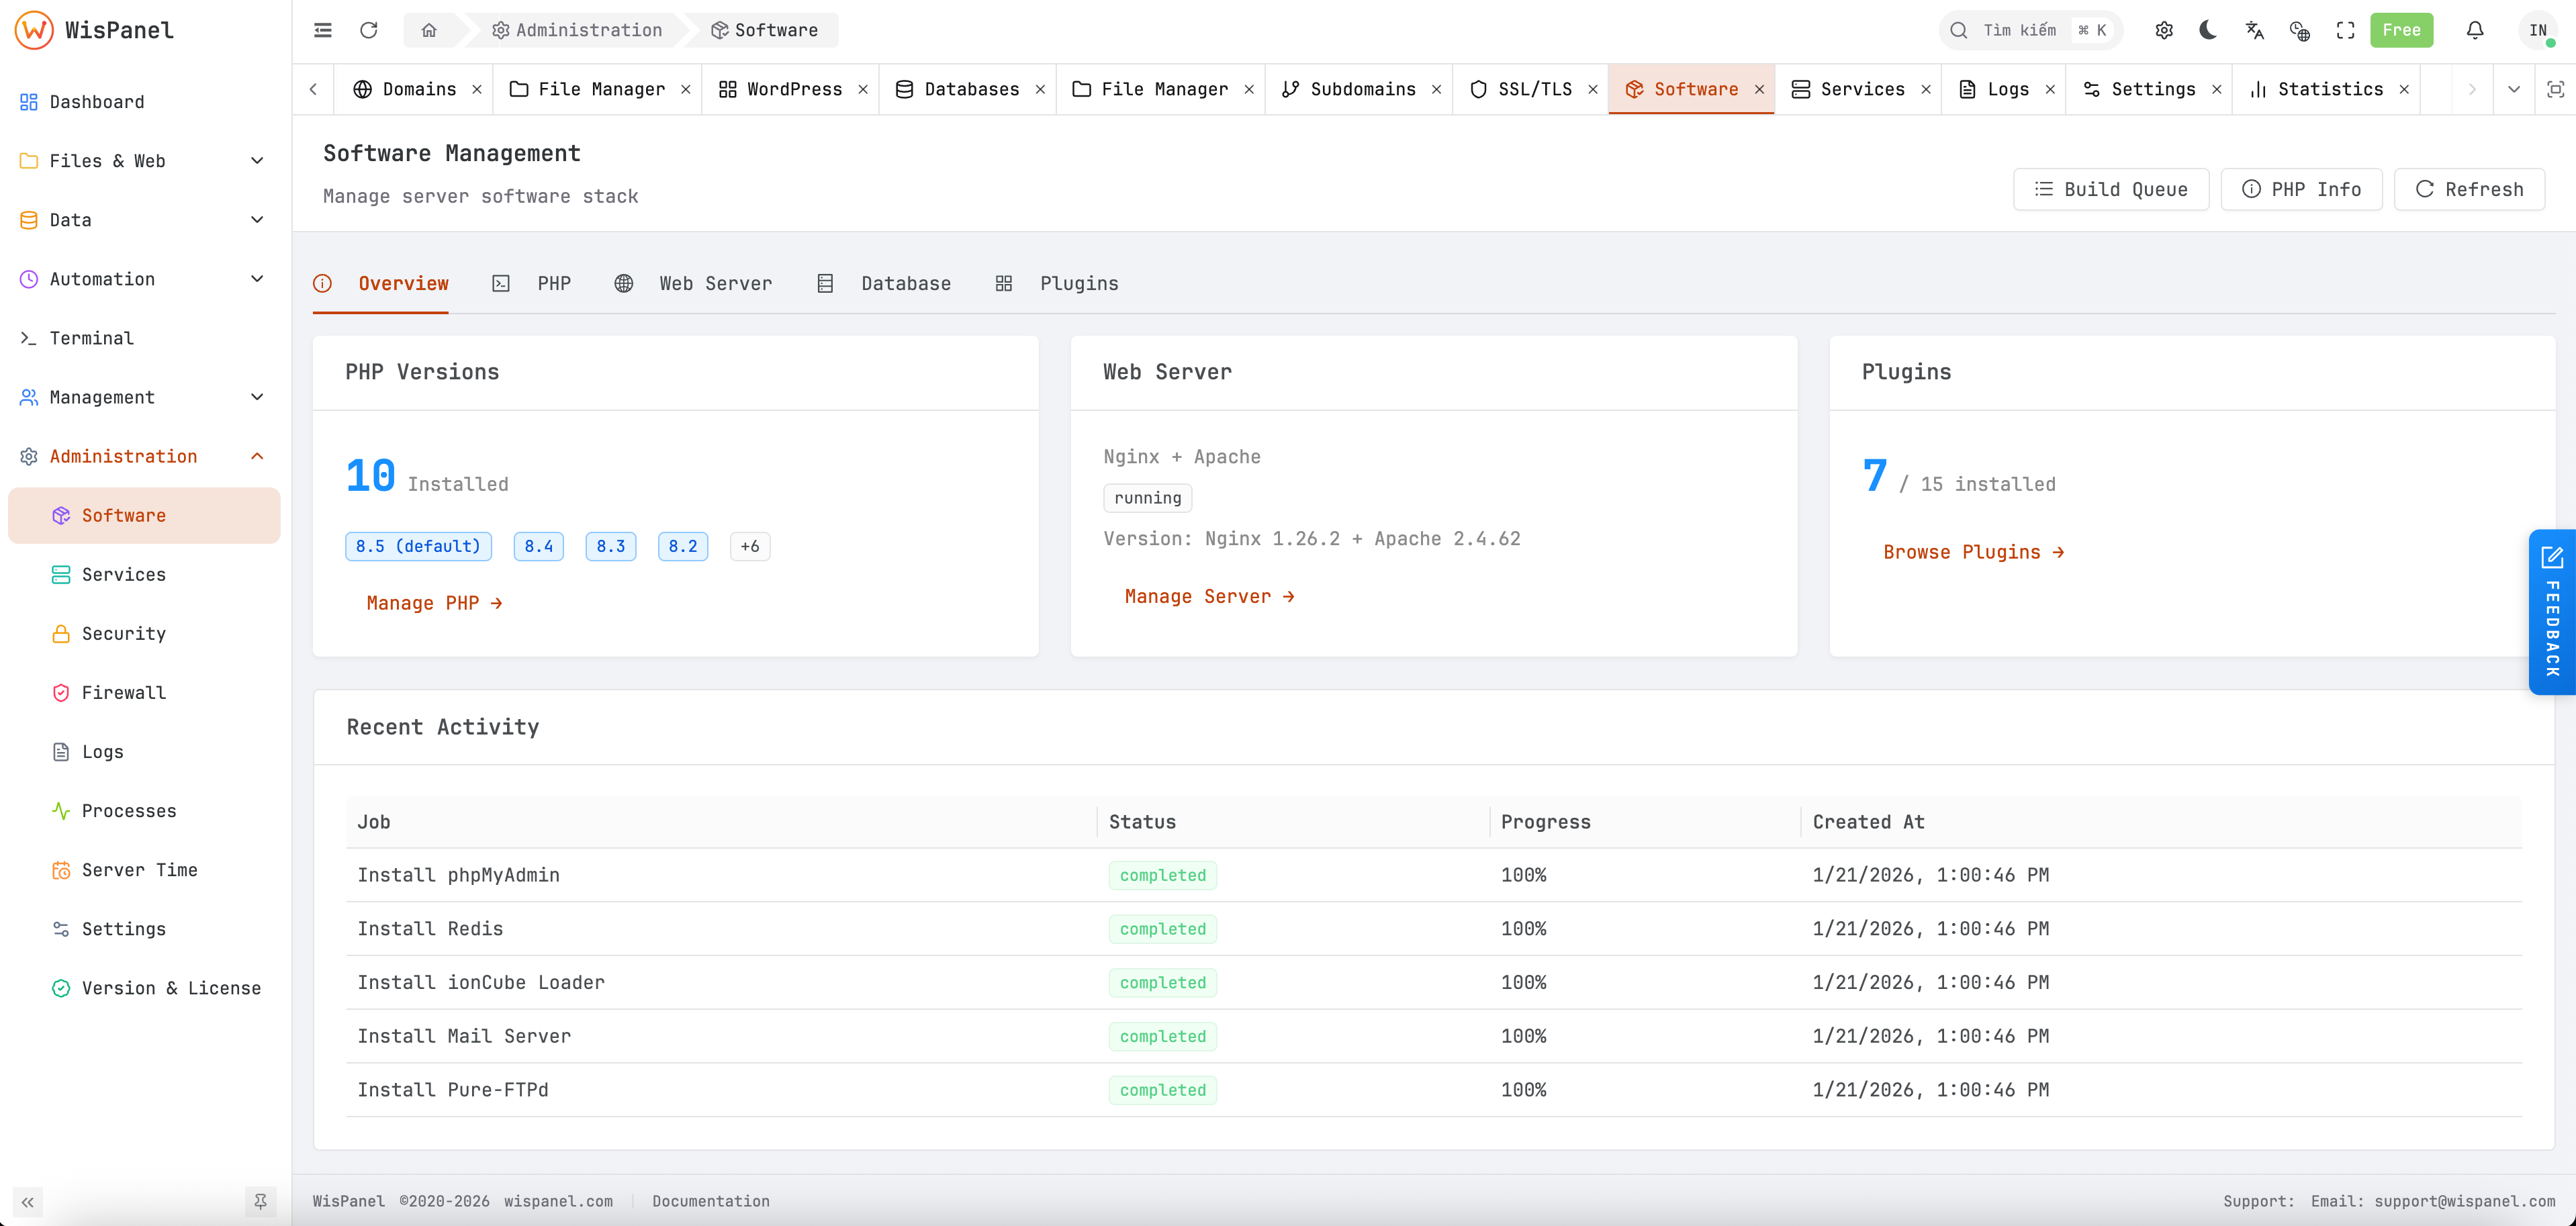Open Processes in the Administration sidebar

pyautogui.click(x=129, y=811)
